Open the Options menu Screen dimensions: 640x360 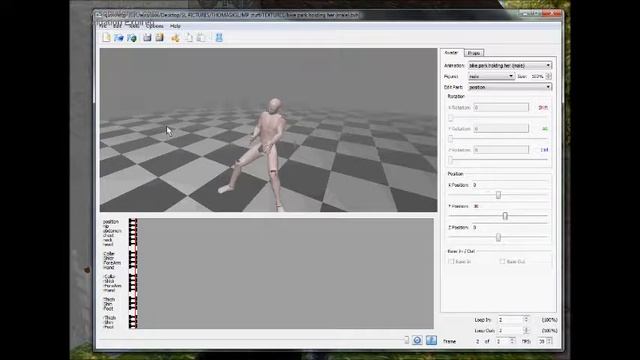pos(155,26)
